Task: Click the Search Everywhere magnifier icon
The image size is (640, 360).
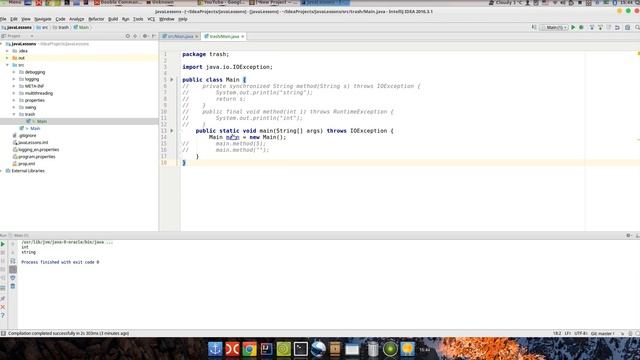Action: click(x=637, y=27)
